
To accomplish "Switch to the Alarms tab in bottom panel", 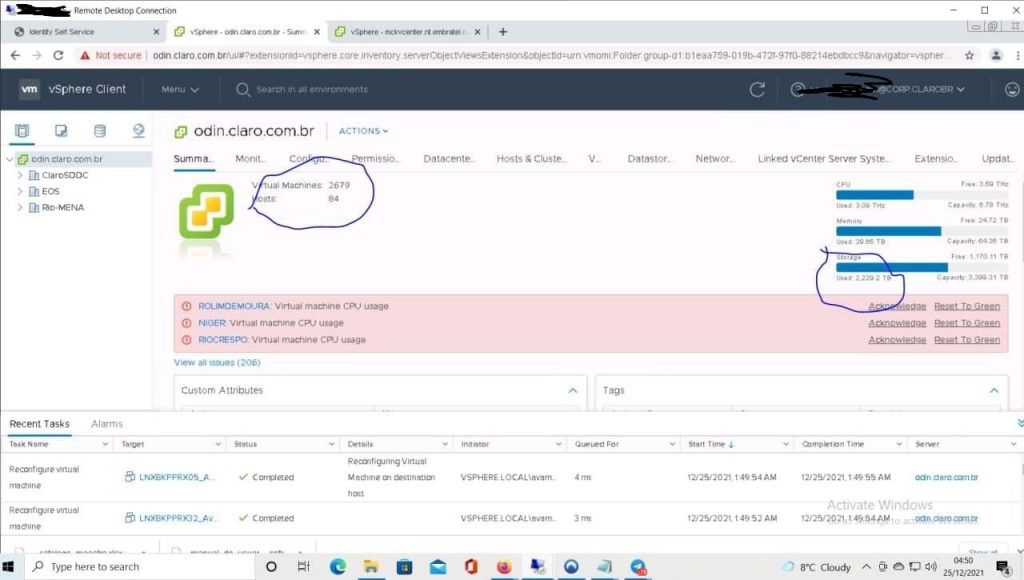I will click(x=107, y=424).
